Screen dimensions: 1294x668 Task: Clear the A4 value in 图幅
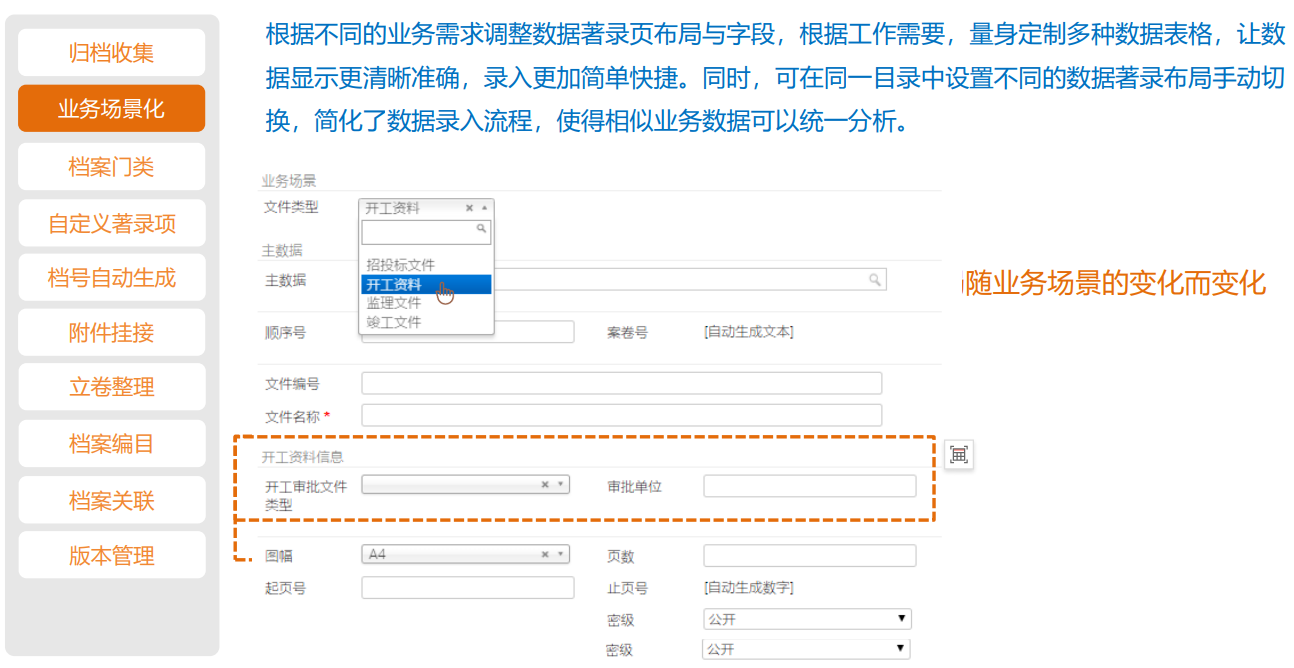pyautogui.click(x=545, y=554)
